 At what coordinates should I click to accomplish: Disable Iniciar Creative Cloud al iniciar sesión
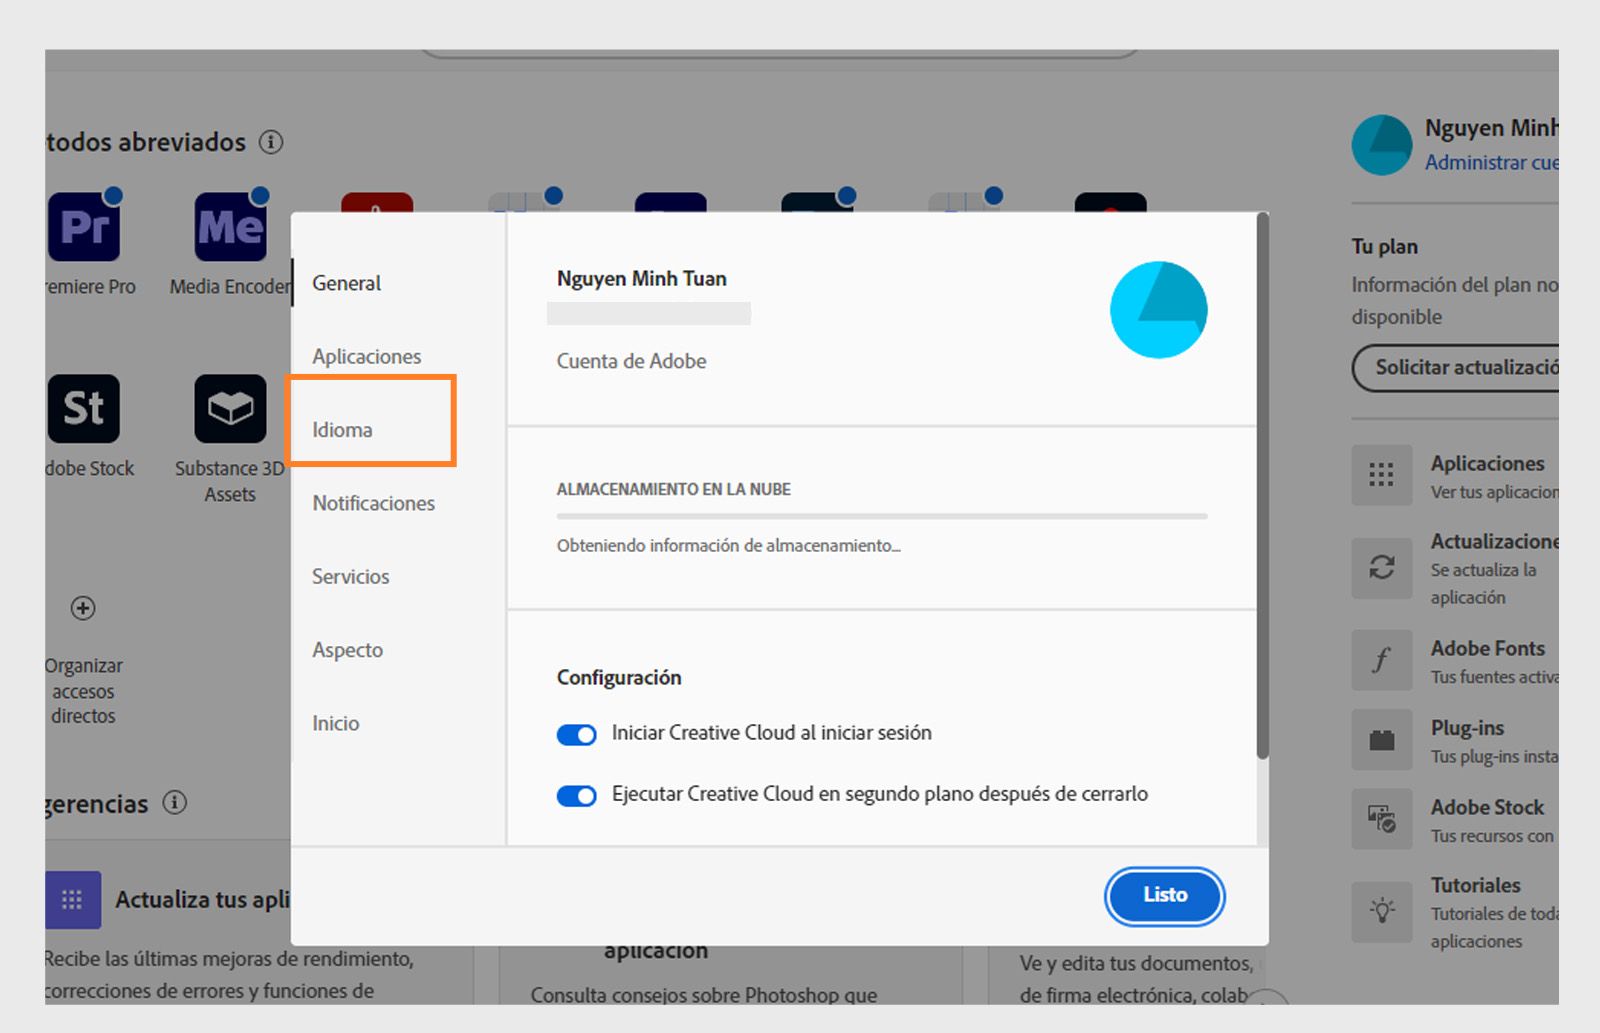pyautogui.click(x=576, y=734)
